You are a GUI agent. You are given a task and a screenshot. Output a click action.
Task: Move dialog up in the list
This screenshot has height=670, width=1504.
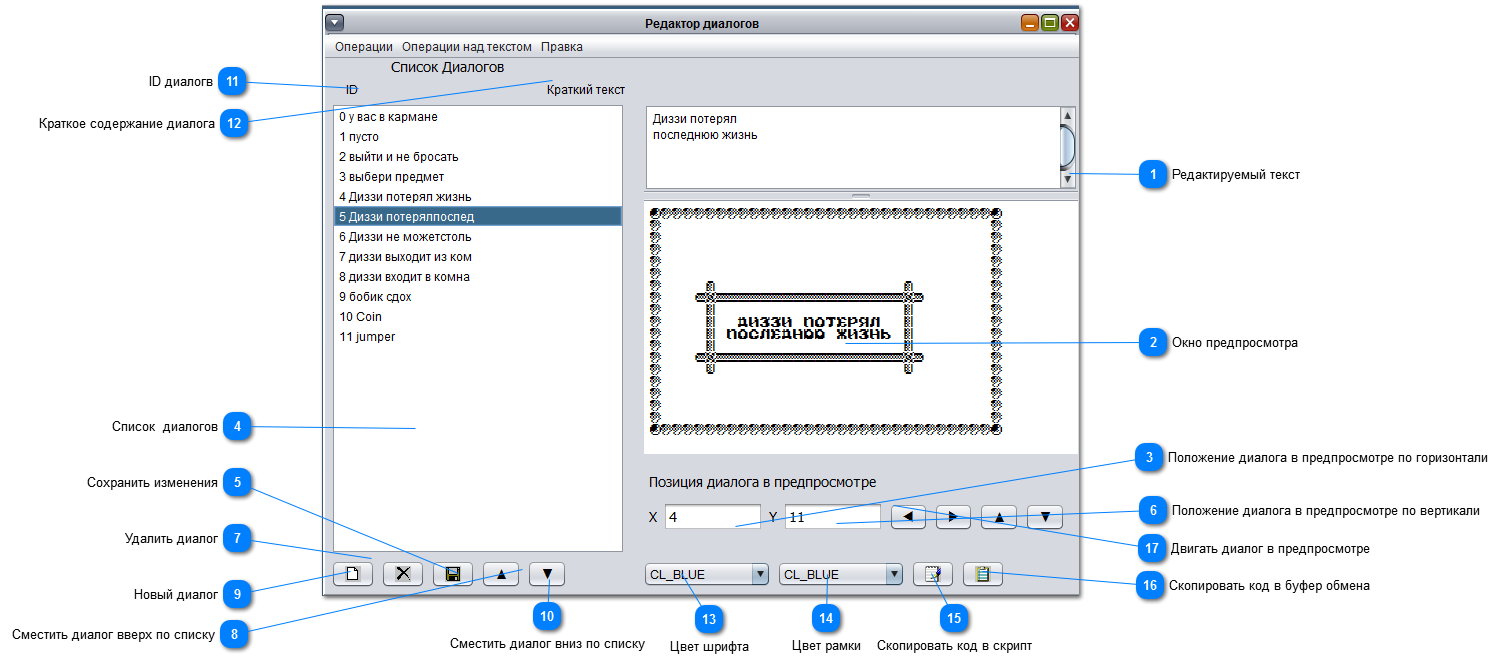(501, 574)
